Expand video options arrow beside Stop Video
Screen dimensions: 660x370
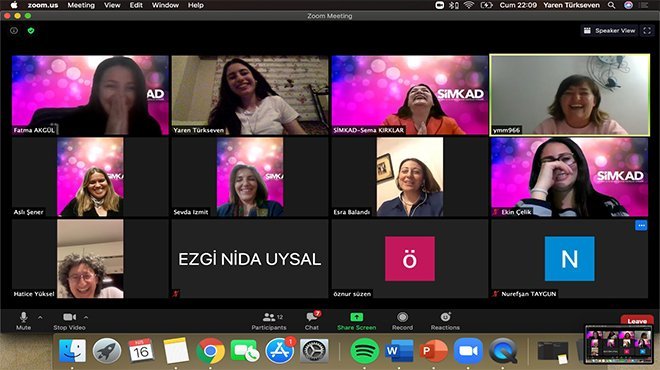pyautogui.click(x=86, y=317)
